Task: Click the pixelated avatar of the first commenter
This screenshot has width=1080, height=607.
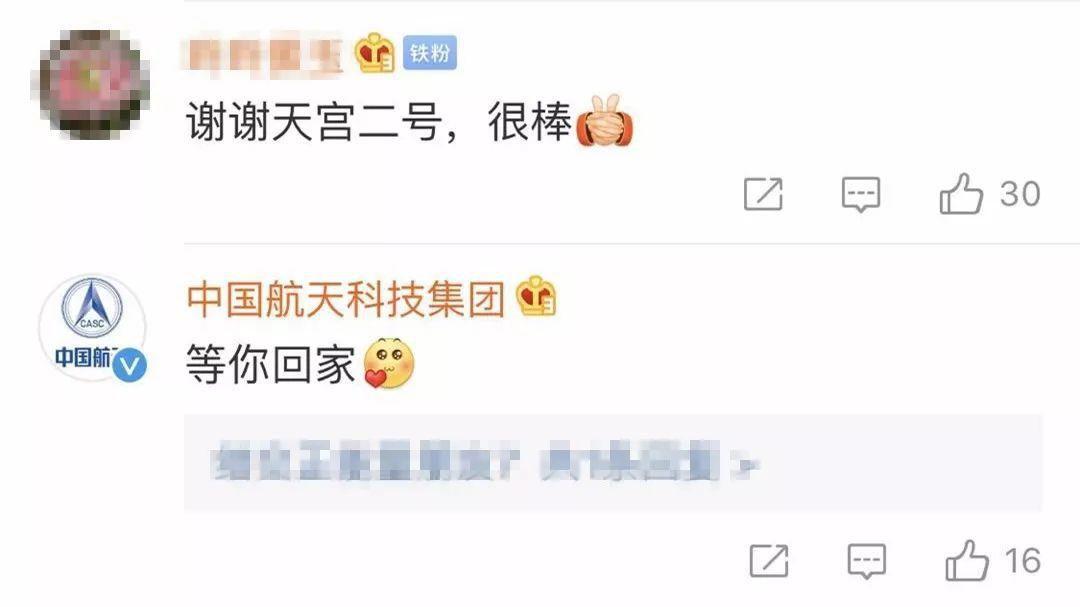Action: point(90,85)
